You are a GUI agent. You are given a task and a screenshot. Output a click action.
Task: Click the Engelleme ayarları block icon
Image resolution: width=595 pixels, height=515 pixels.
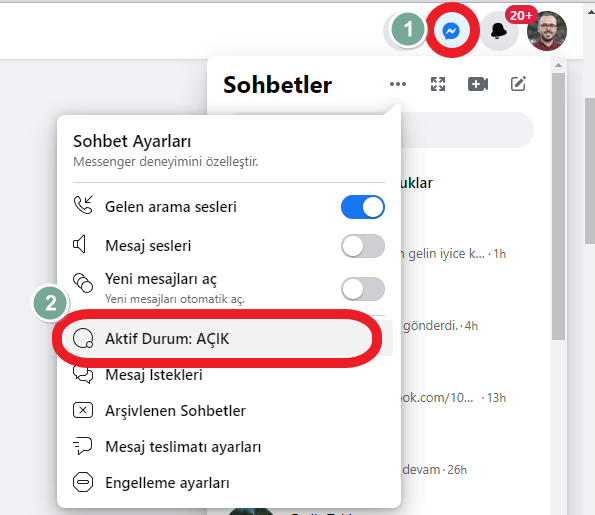(x=83, y=482)
